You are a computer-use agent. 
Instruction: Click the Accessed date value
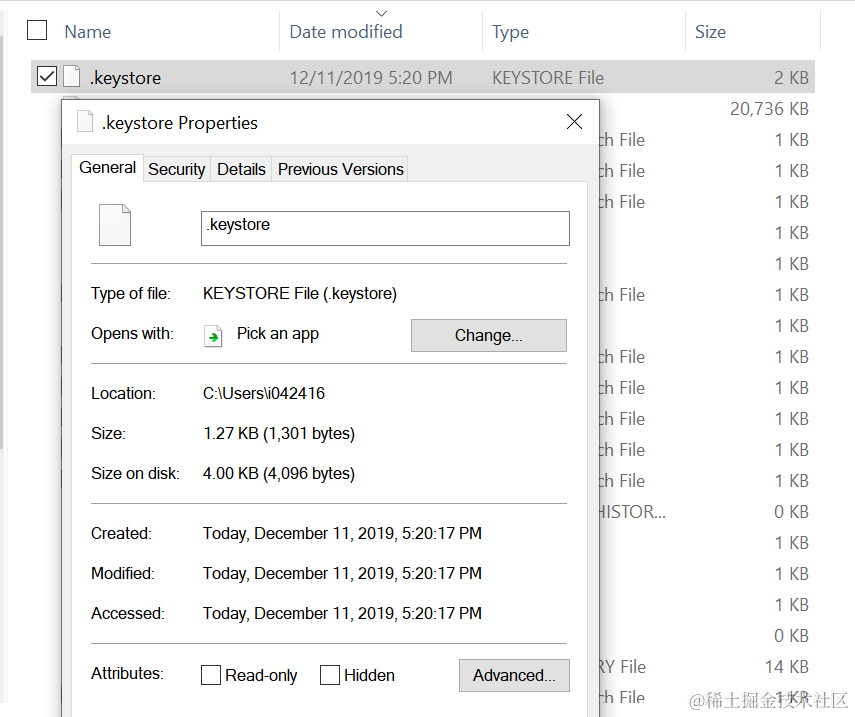[342, 613]
